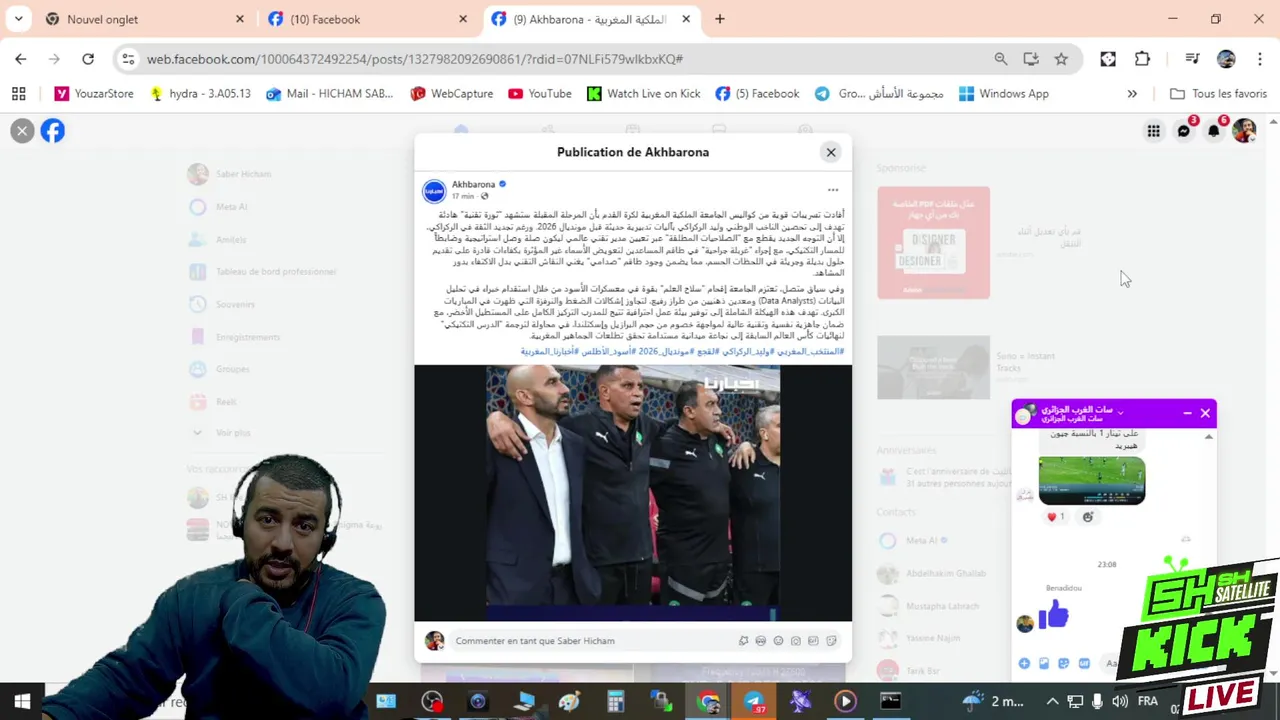Expand the chat header name settings chevron

pyautogui.click(x=1120, y=412)
